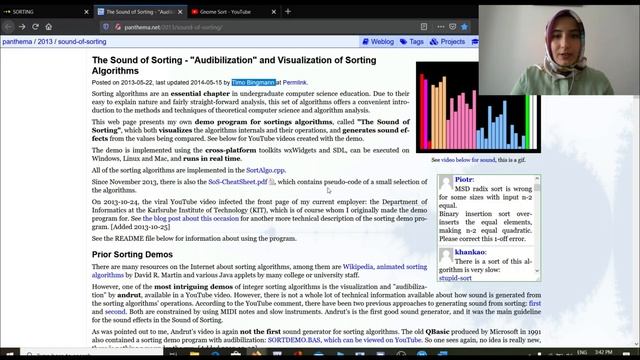The width and height of the screenshot is (640, 360).
Task: Click the highlighted Timo Bingmann author link
Action: point(253,82)
